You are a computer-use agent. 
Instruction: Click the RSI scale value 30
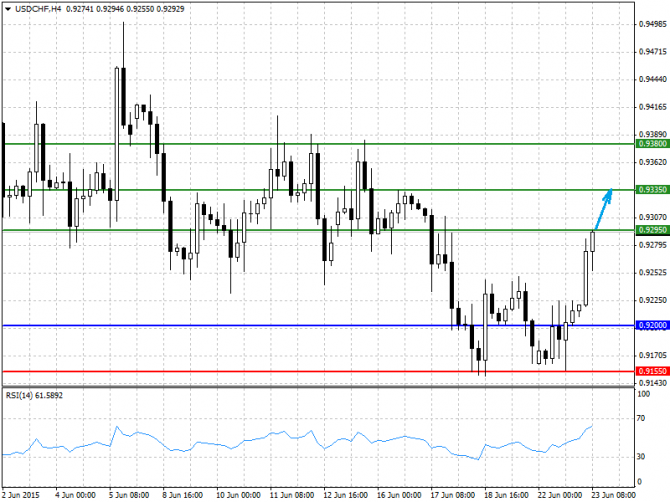click(641, 457)
